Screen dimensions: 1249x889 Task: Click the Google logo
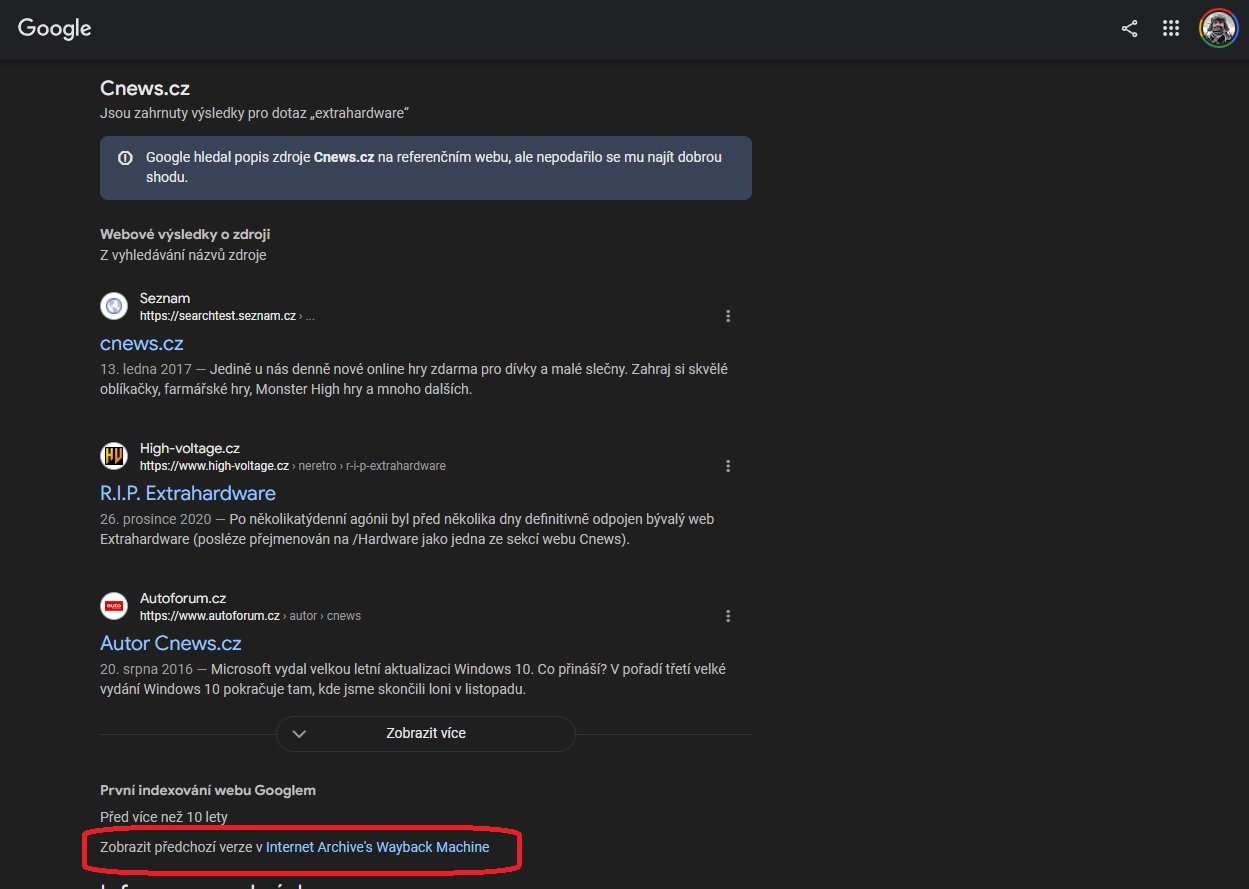pyautogui.click(x=54, y=28)
